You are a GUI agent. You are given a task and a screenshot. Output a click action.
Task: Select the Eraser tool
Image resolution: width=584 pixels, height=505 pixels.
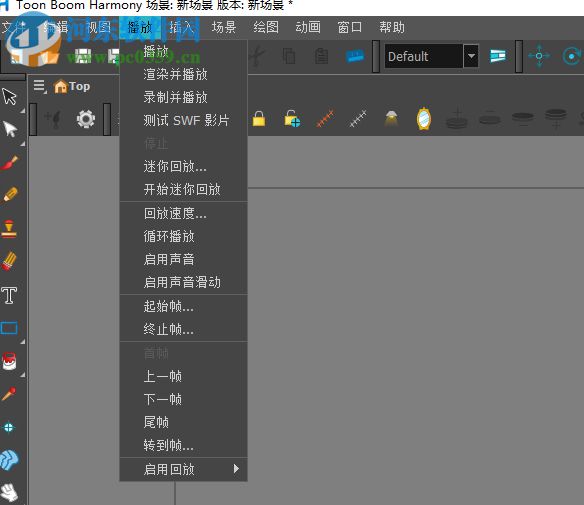click(x=9, y=261)
